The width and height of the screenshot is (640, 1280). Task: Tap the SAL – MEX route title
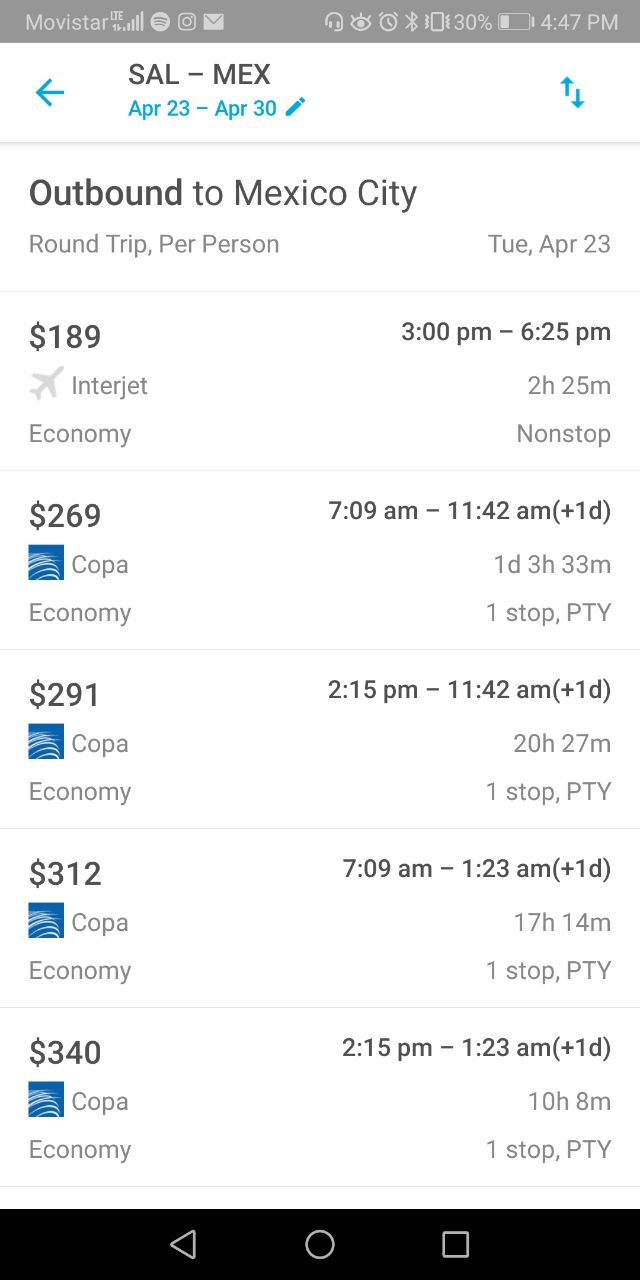pyautogui.click(x=199, y=74)
